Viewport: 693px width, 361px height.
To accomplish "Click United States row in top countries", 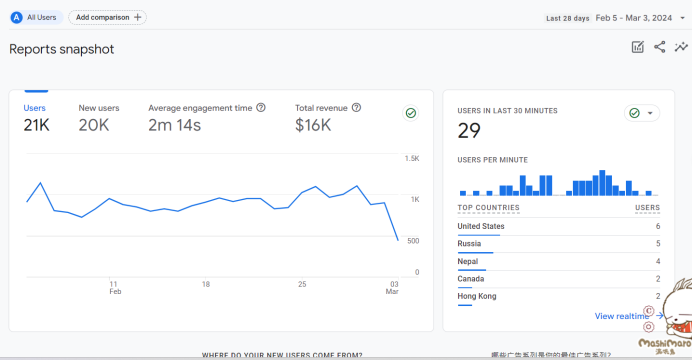I will point(559,226).
